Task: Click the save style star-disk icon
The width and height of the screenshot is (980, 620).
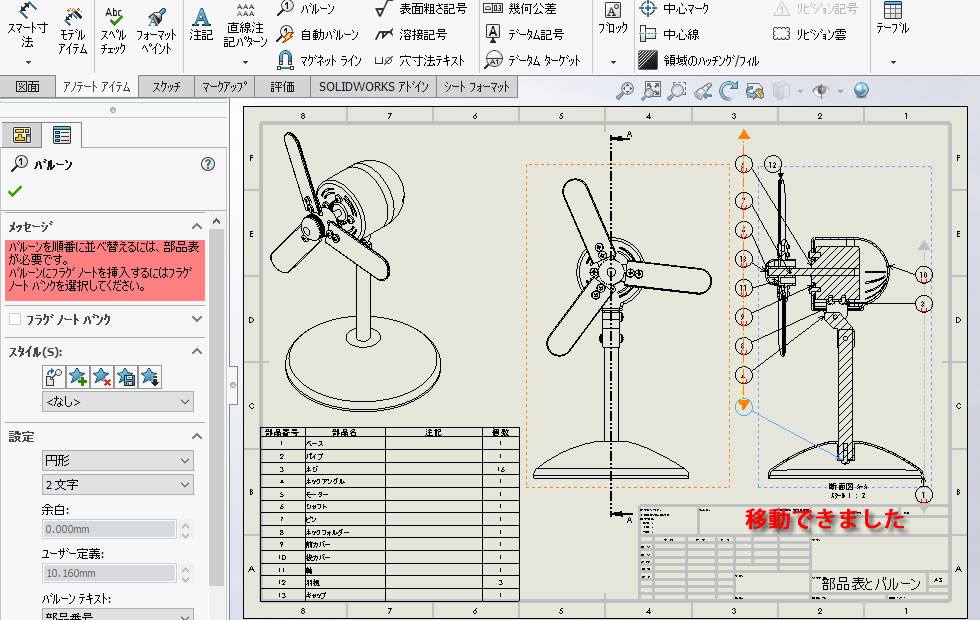Action: pyautogui.click(x=126, y=377)
